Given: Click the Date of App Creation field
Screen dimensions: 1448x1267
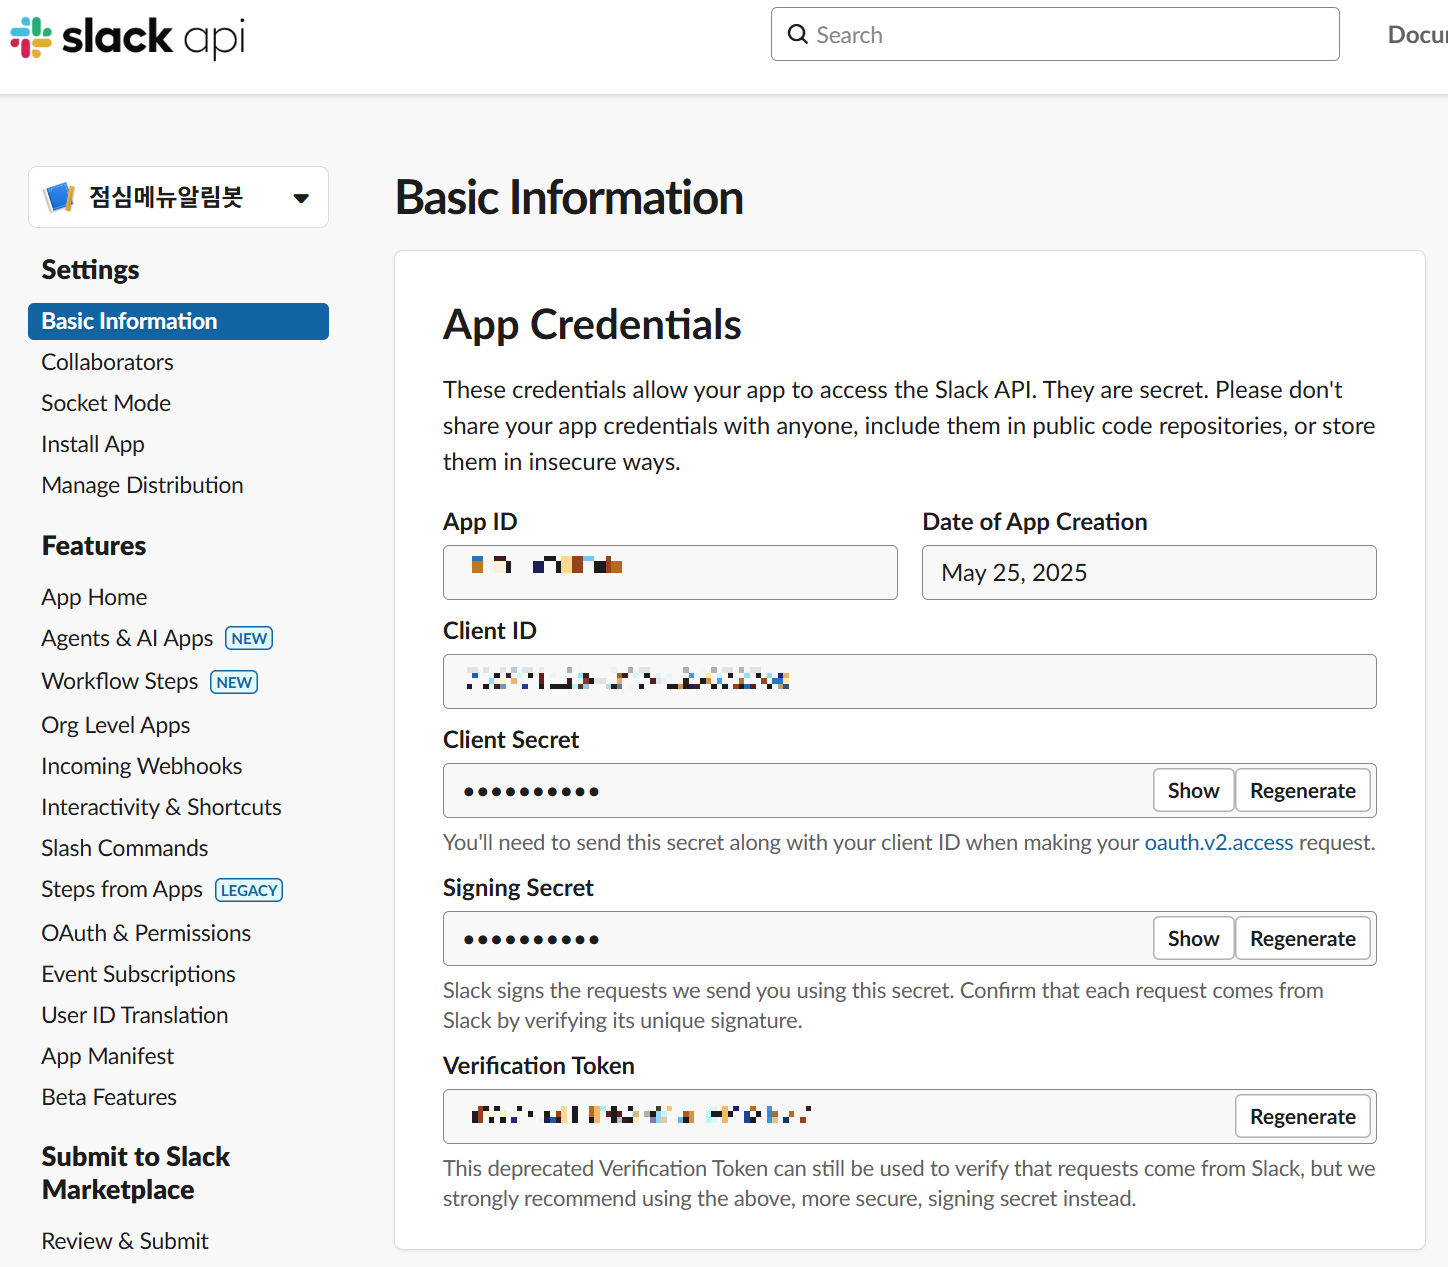Looking at the screenshot, I should point(1149,572).
